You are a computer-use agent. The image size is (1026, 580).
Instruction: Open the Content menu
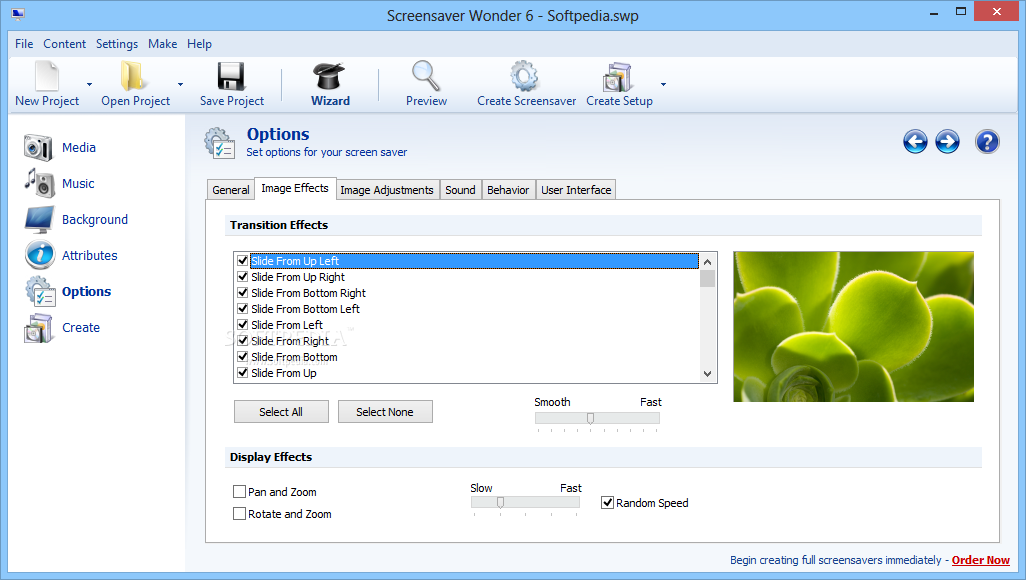pyautogui.click(x=64, y=44)
